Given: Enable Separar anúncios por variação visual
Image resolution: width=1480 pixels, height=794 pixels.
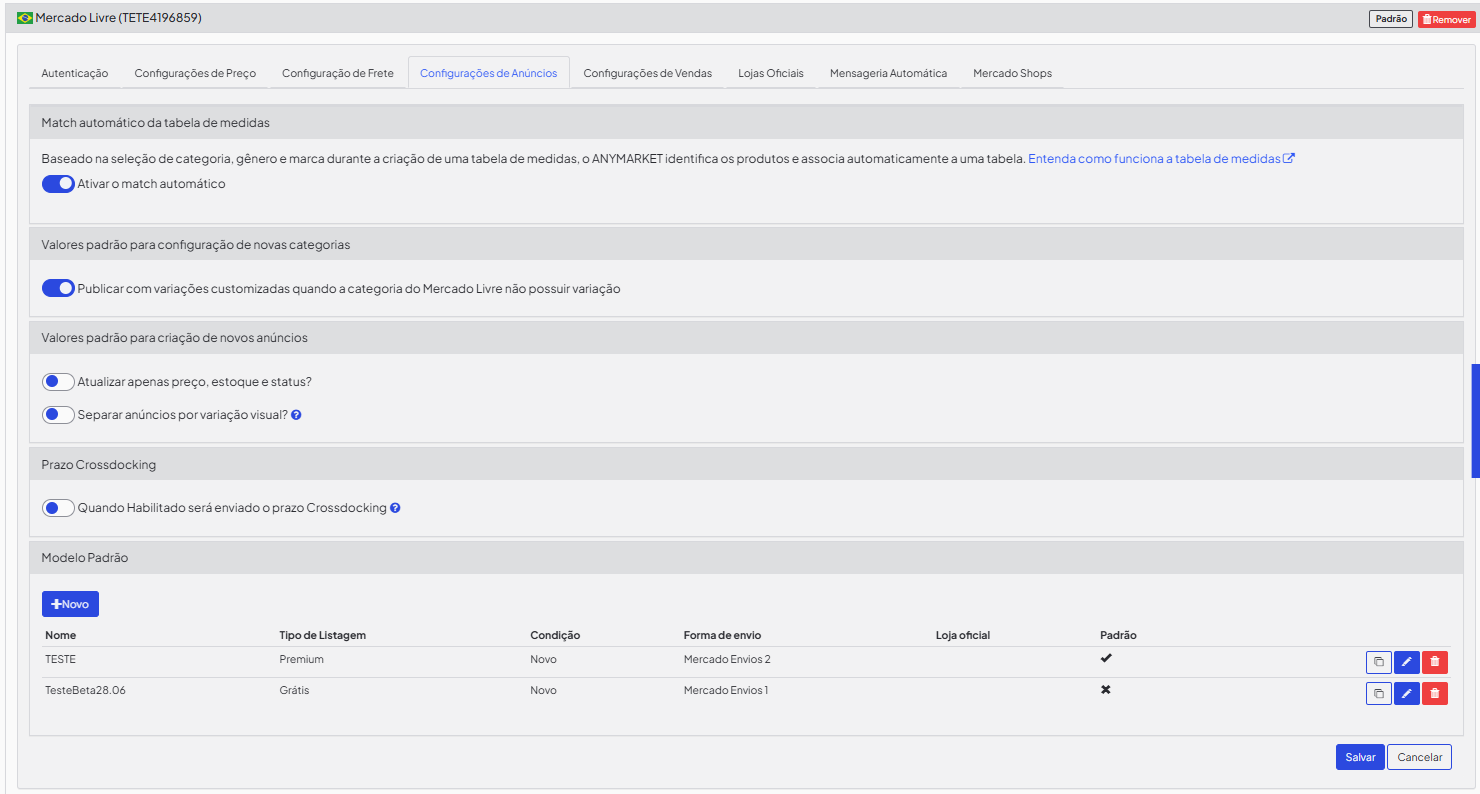Looking at the screenshot, I should click(x=58, y=414).
